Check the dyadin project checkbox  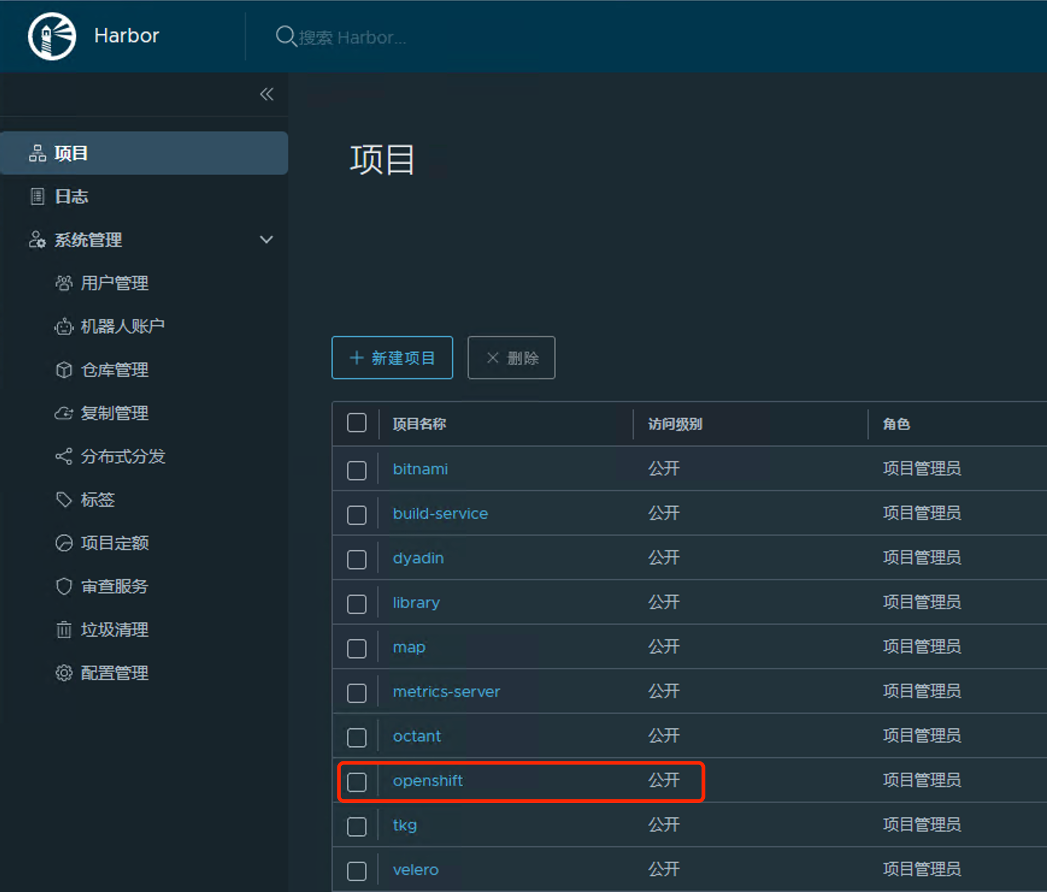(x=357, y=559)
